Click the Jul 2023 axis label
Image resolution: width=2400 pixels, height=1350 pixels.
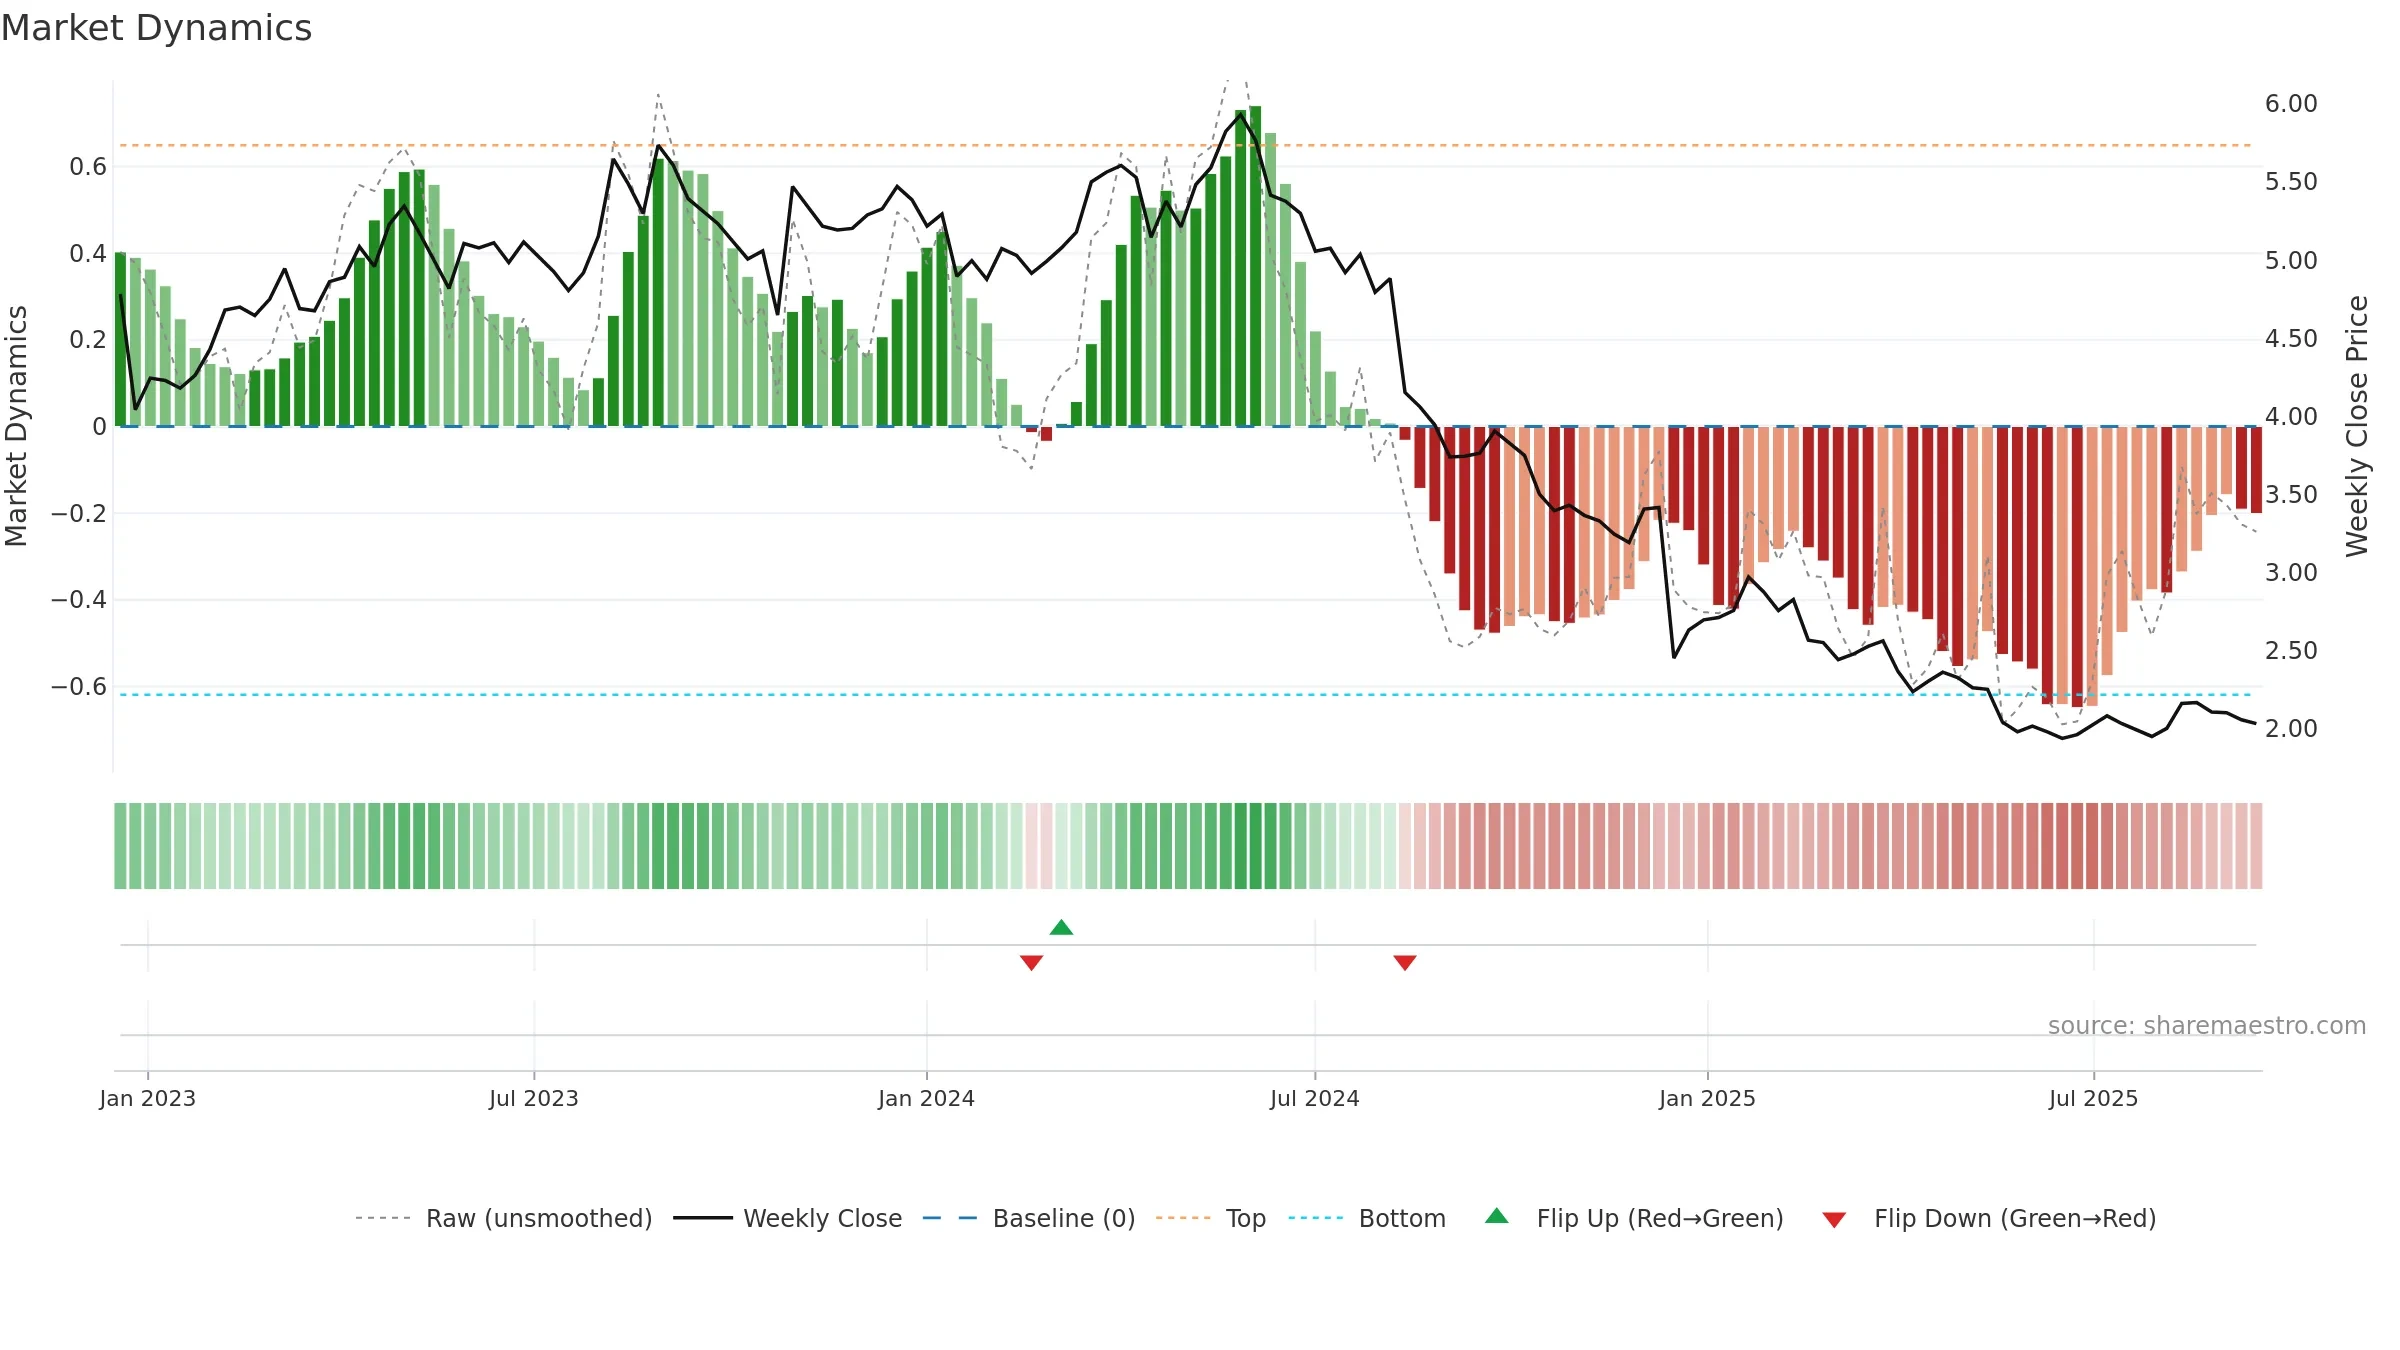pos(533,1098)
